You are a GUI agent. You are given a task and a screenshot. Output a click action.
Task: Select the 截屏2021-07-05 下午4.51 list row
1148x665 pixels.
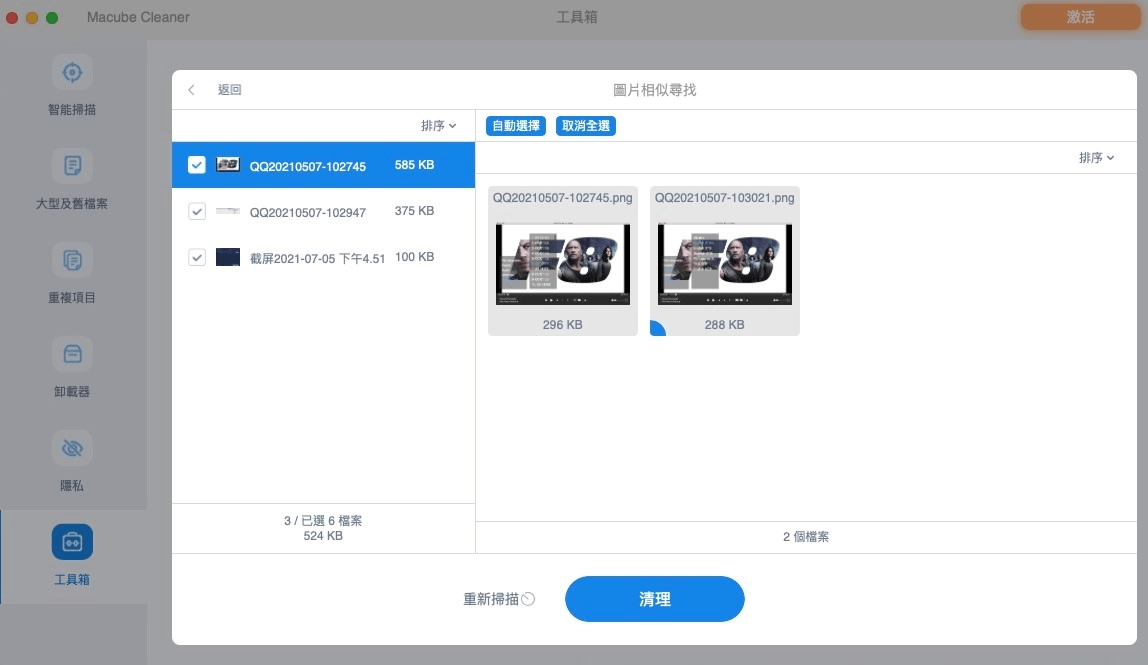click(x=324, y=257)
